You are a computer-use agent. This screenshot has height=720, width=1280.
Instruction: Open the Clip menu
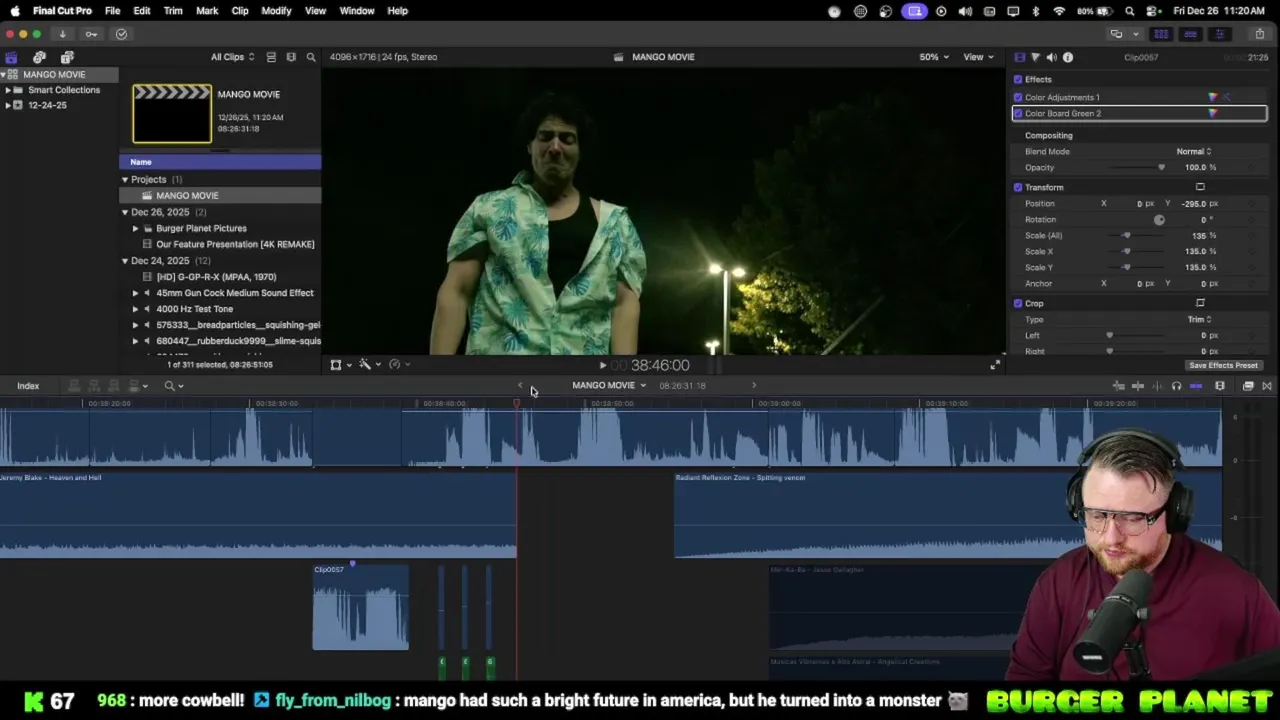240,11
